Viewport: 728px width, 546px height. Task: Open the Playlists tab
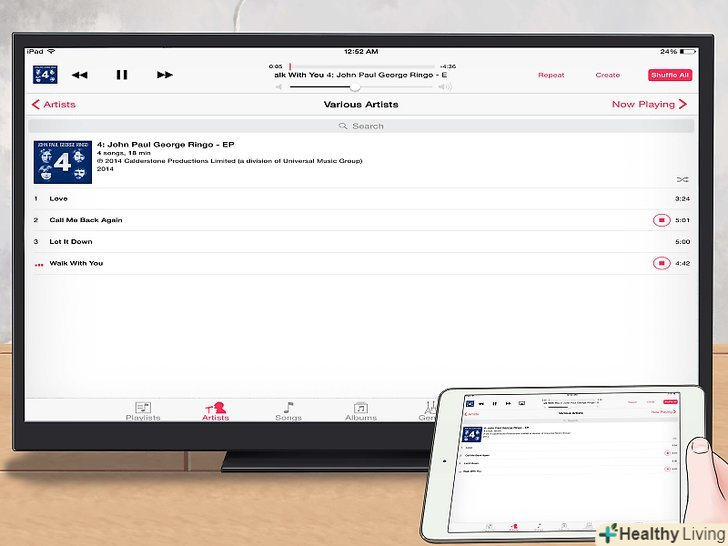(143, 411)
